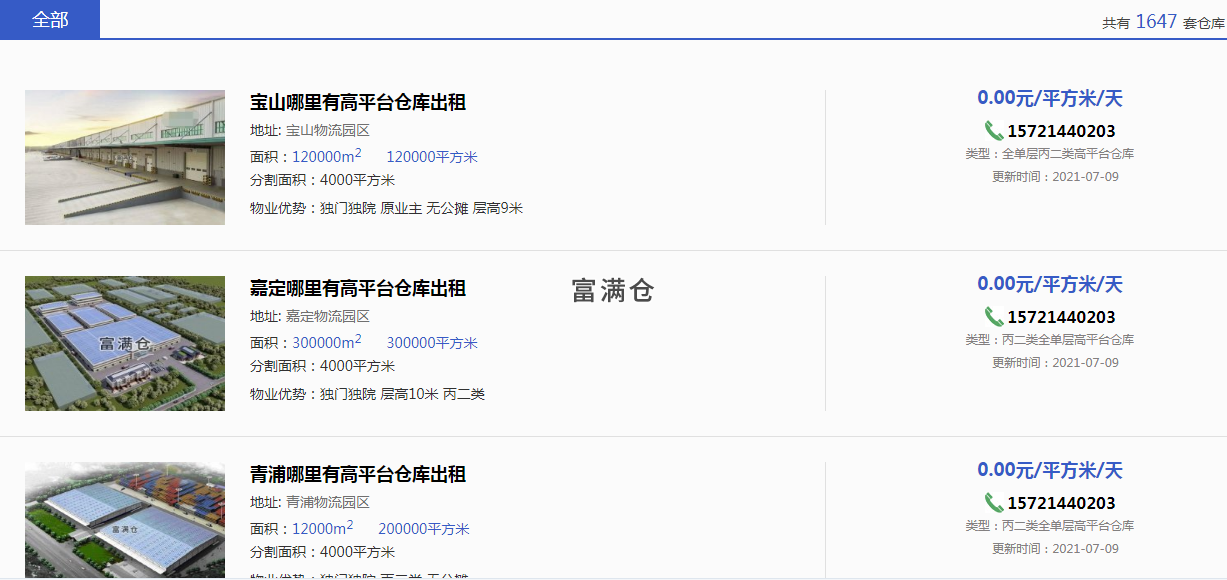
Task: Click the 300000平方米 area link
Action: click(x=432, y=342)
